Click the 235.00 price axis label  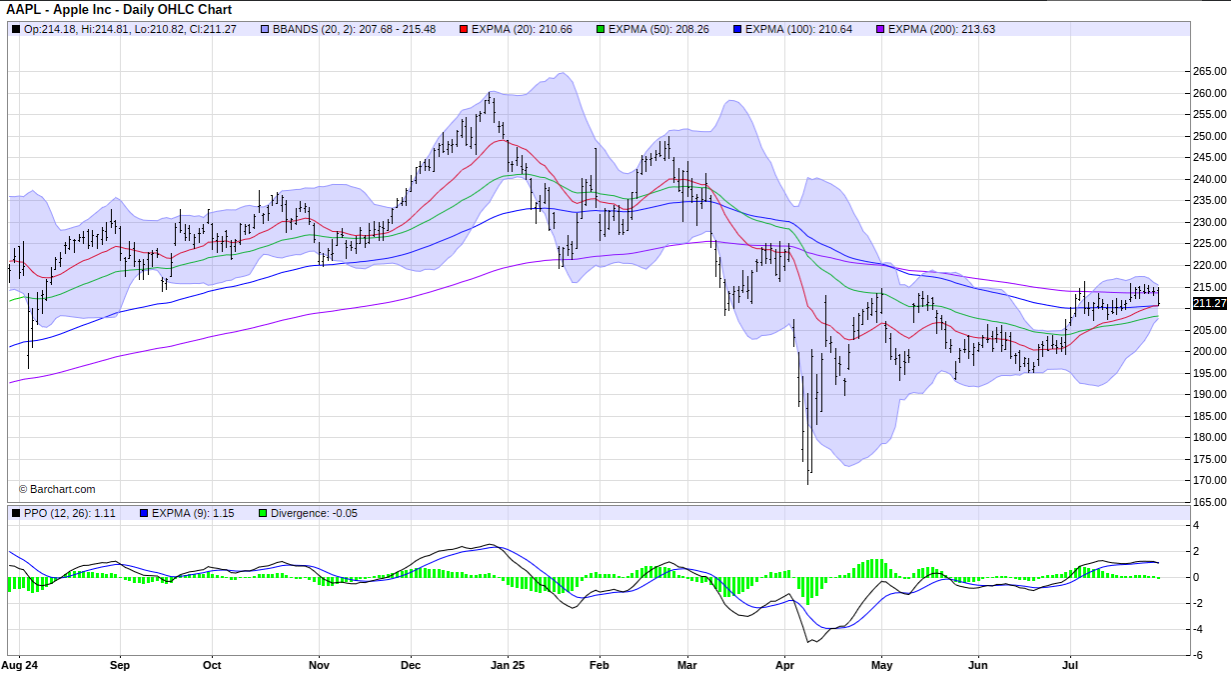1210,201
